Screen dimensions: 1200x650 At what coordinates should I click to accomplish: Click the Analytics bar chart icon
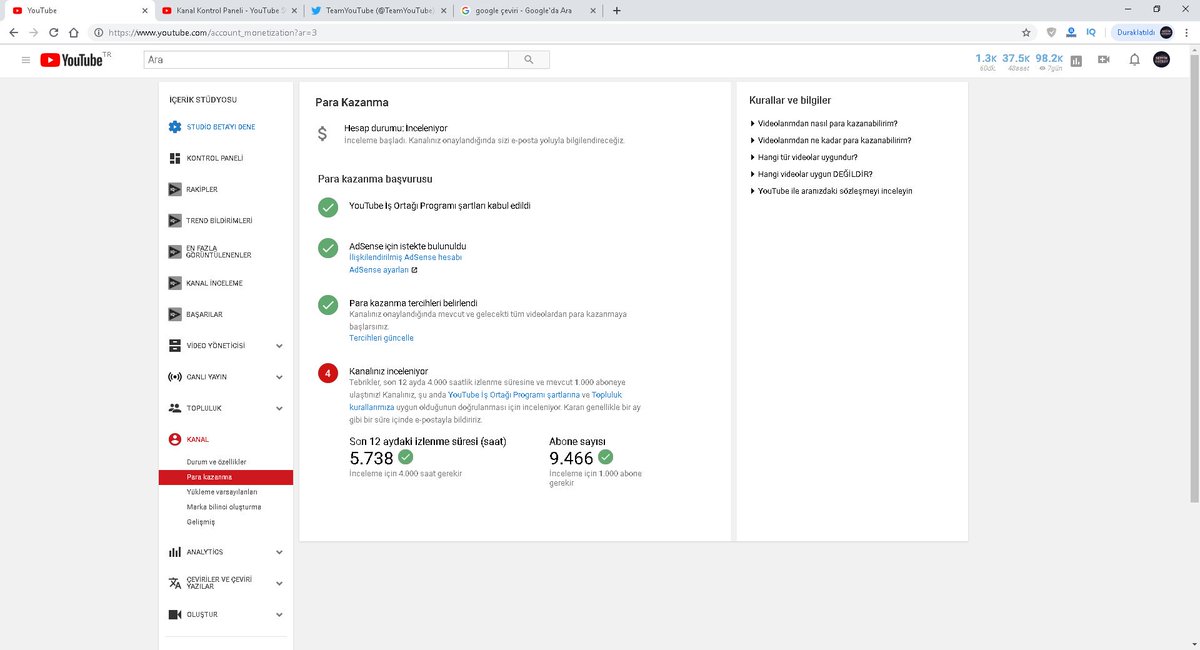coord(175,552)
